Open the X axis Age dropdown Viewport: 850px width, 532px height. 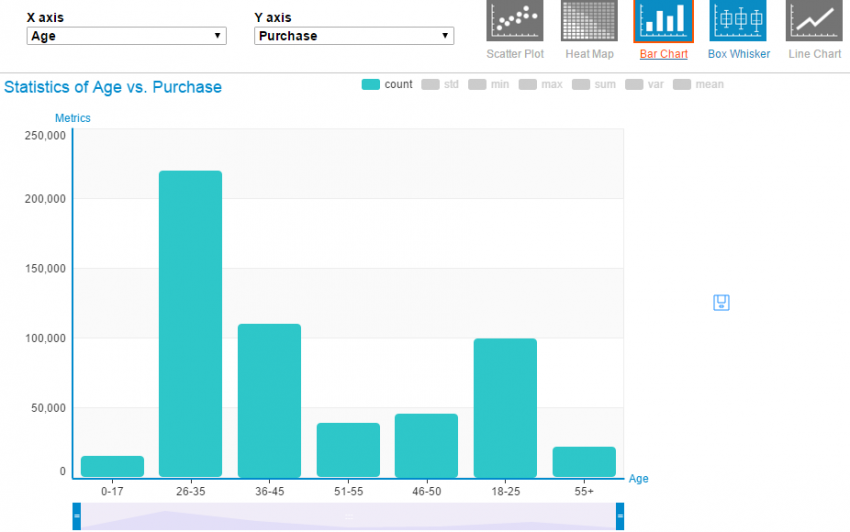[126, 36]
